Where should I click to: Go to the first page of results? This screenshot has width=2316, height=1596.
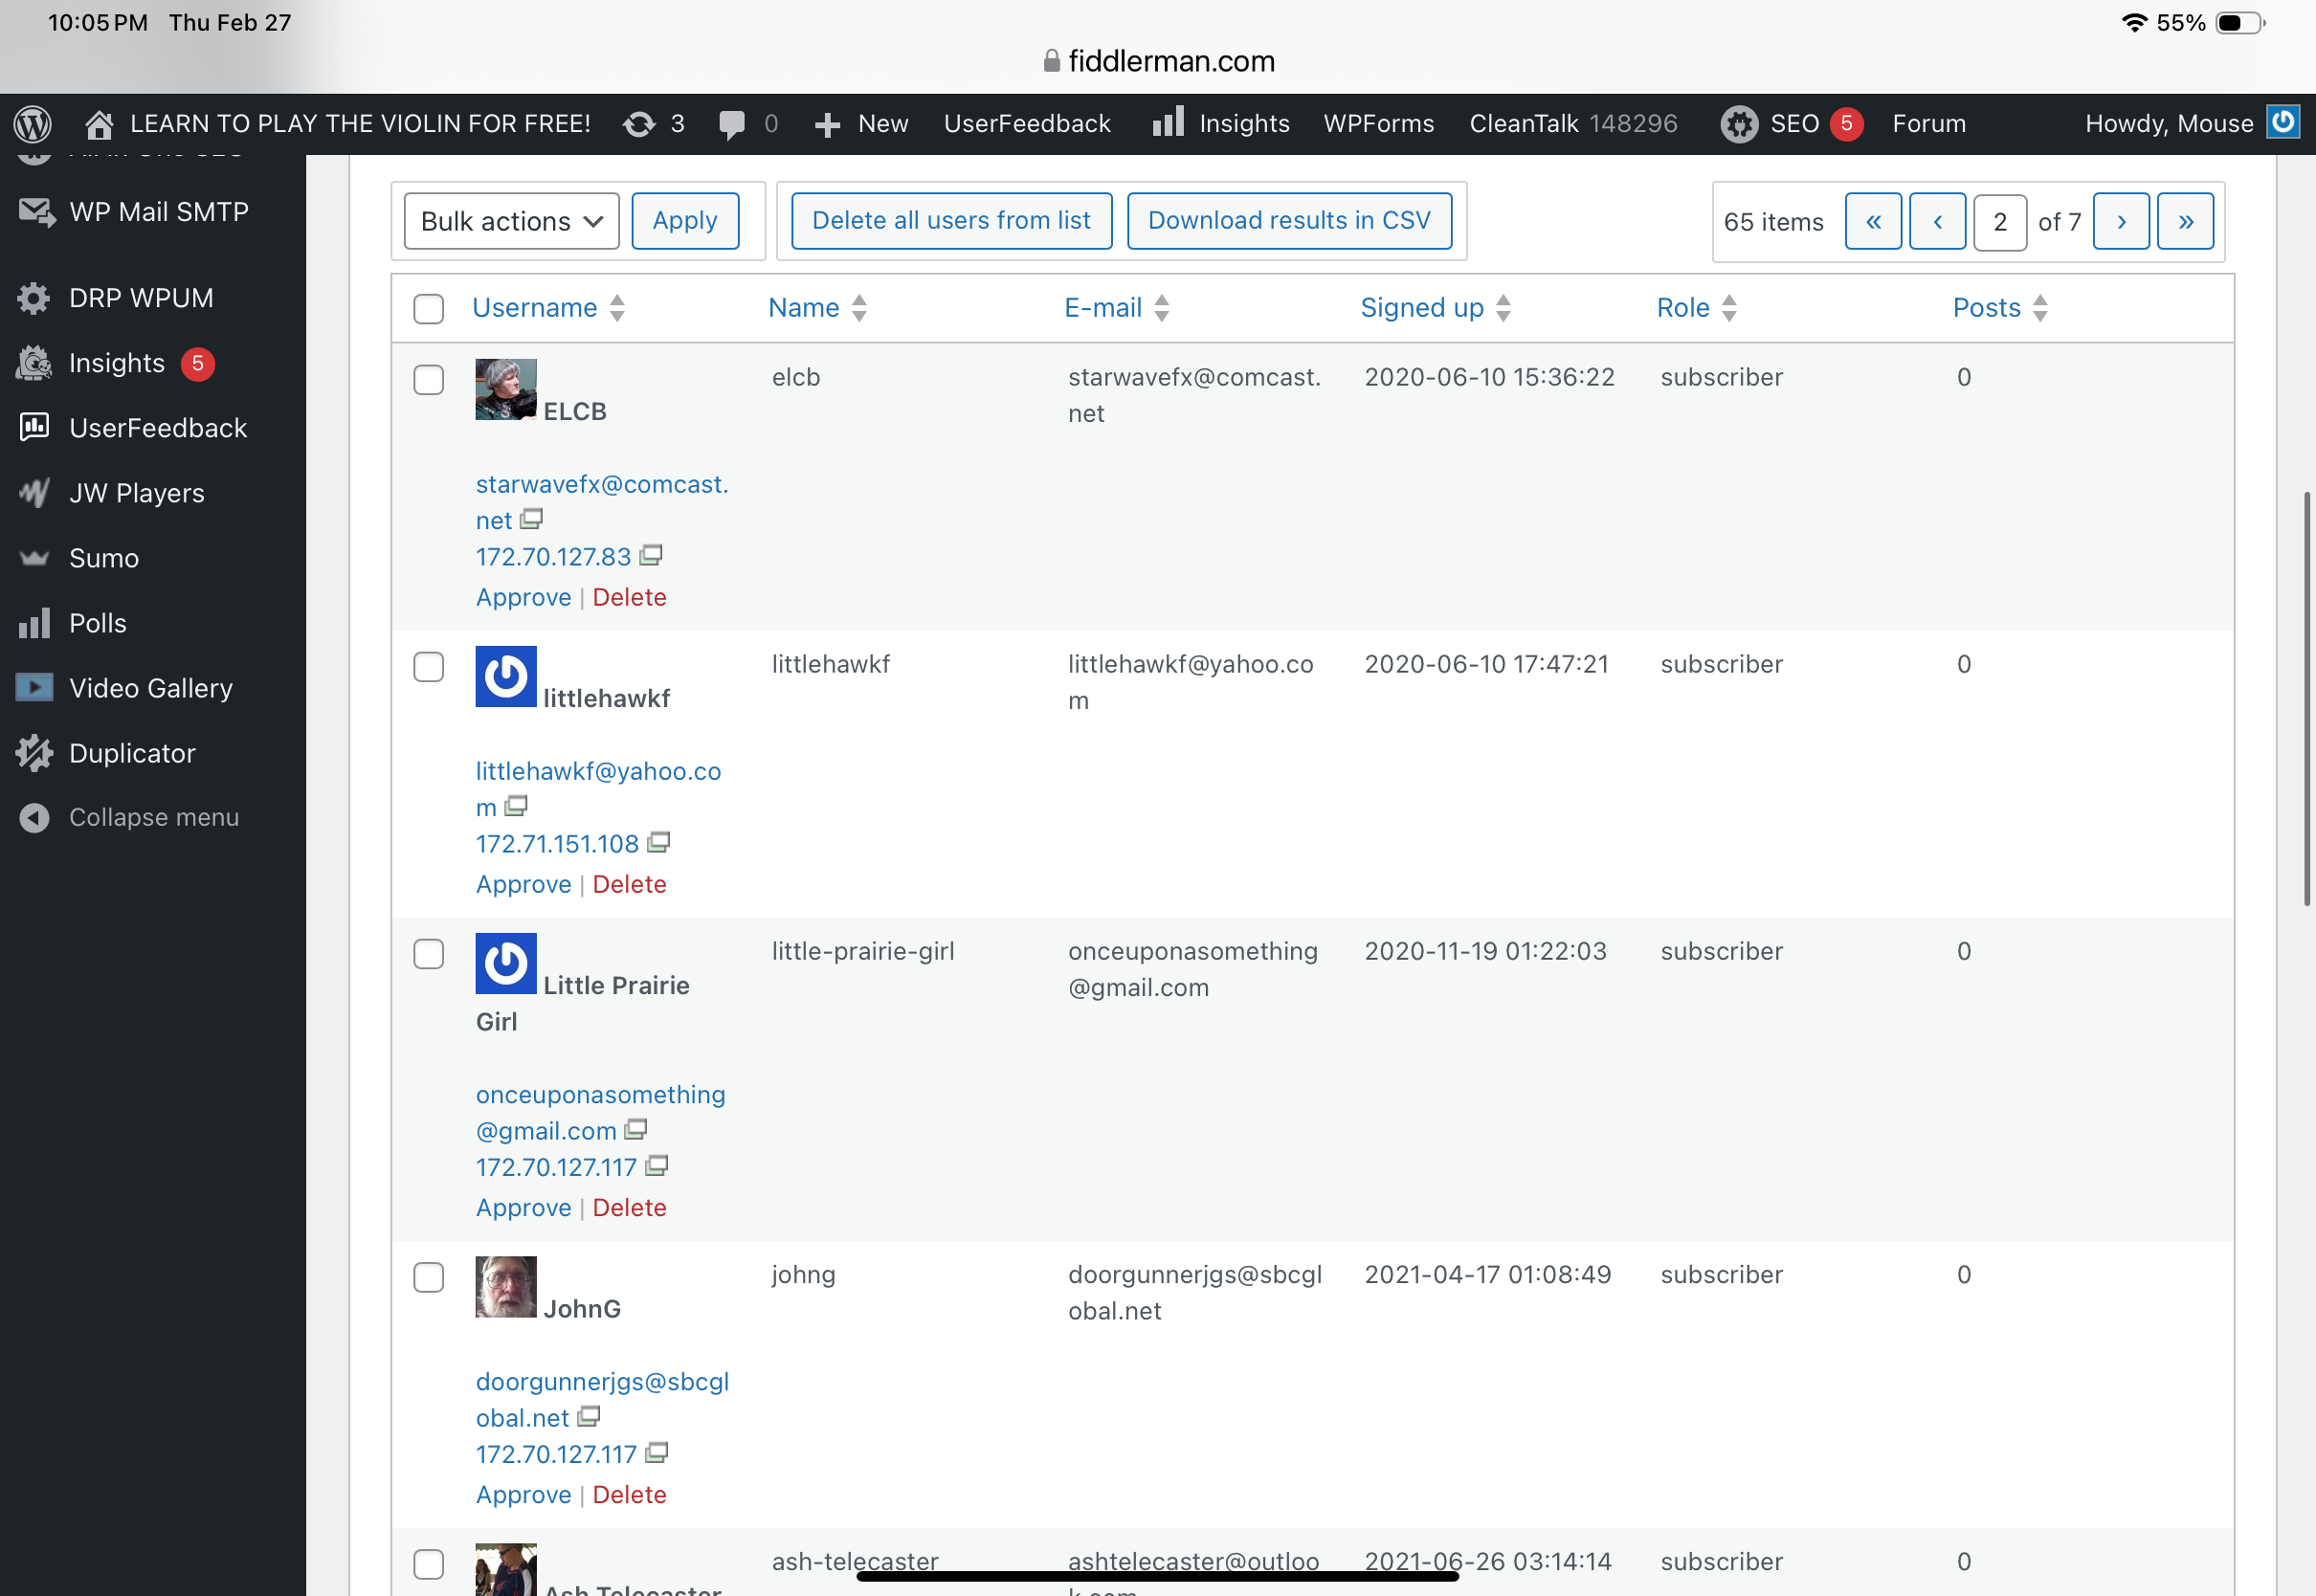coord(1873,222)
